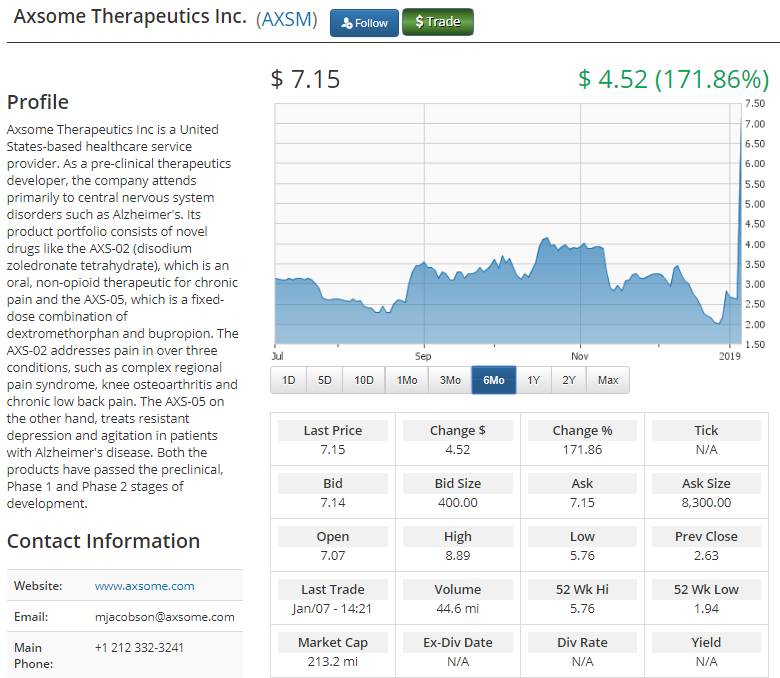Select the 1D chart range
Screen dimensions: 780x678
point(289,380)
